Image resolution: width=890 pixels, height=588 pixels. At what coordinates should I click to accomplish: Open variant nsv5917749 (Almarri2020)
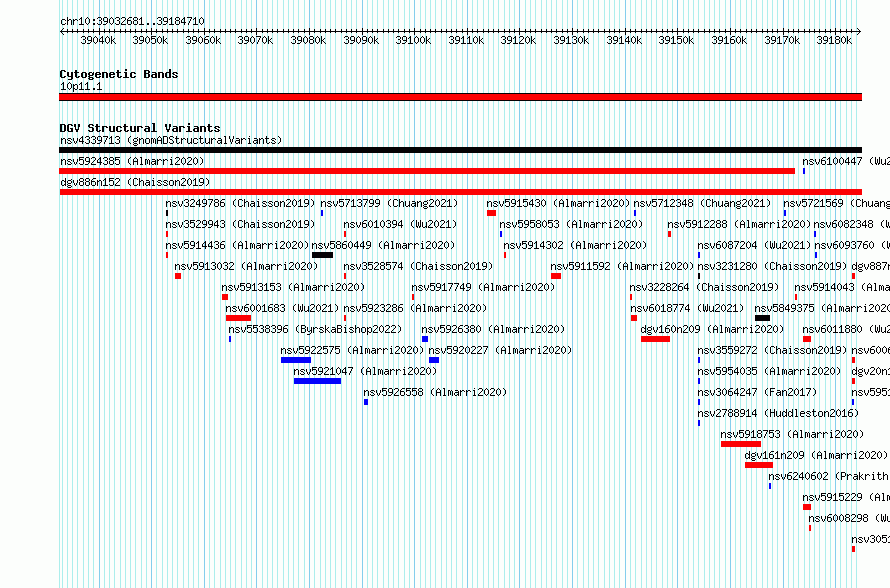point(483,287)
